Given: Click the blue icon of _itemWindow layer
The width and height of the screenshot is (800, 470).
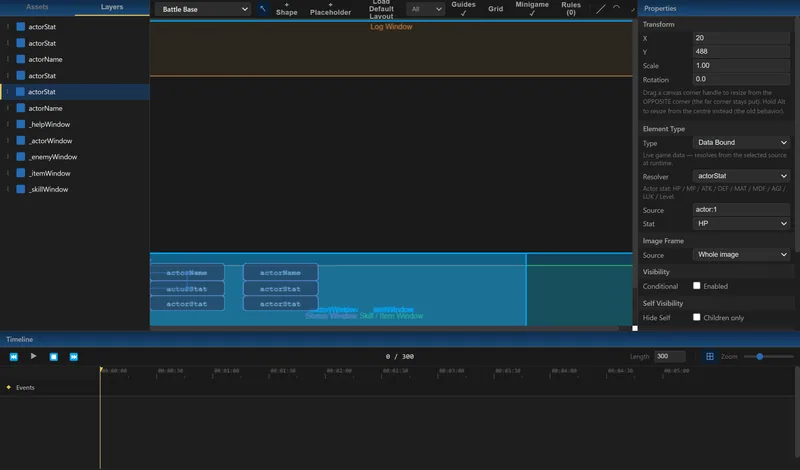Looking at the screenshot, I should (x=20, y=173).
